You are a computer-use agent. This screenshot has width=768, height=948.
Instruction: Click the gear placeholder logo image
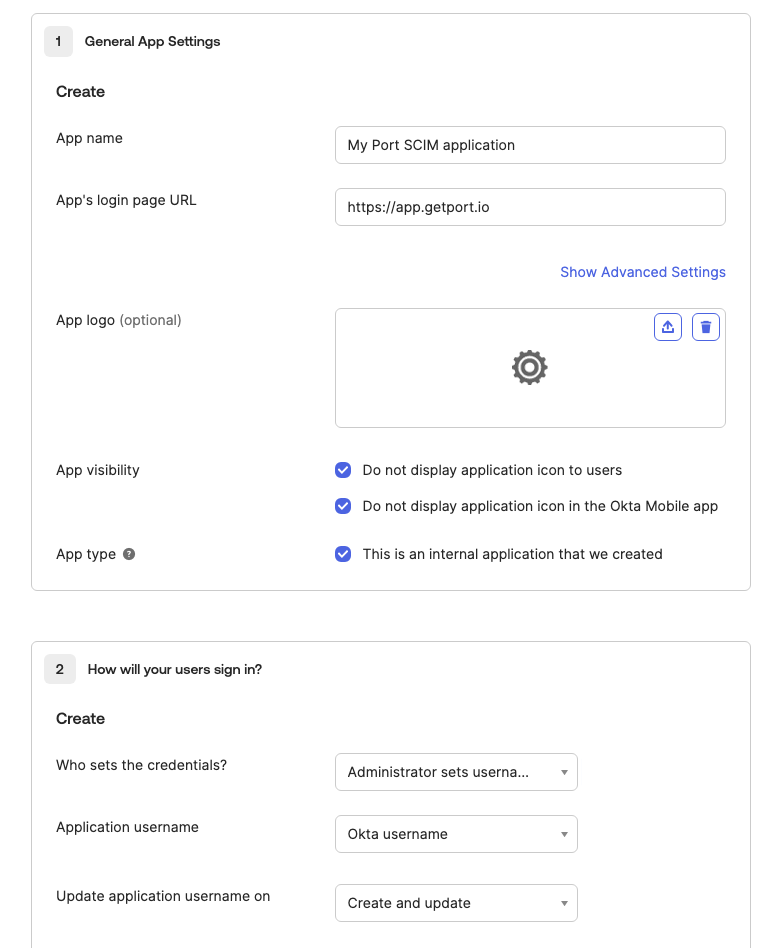tap(530, 367)
